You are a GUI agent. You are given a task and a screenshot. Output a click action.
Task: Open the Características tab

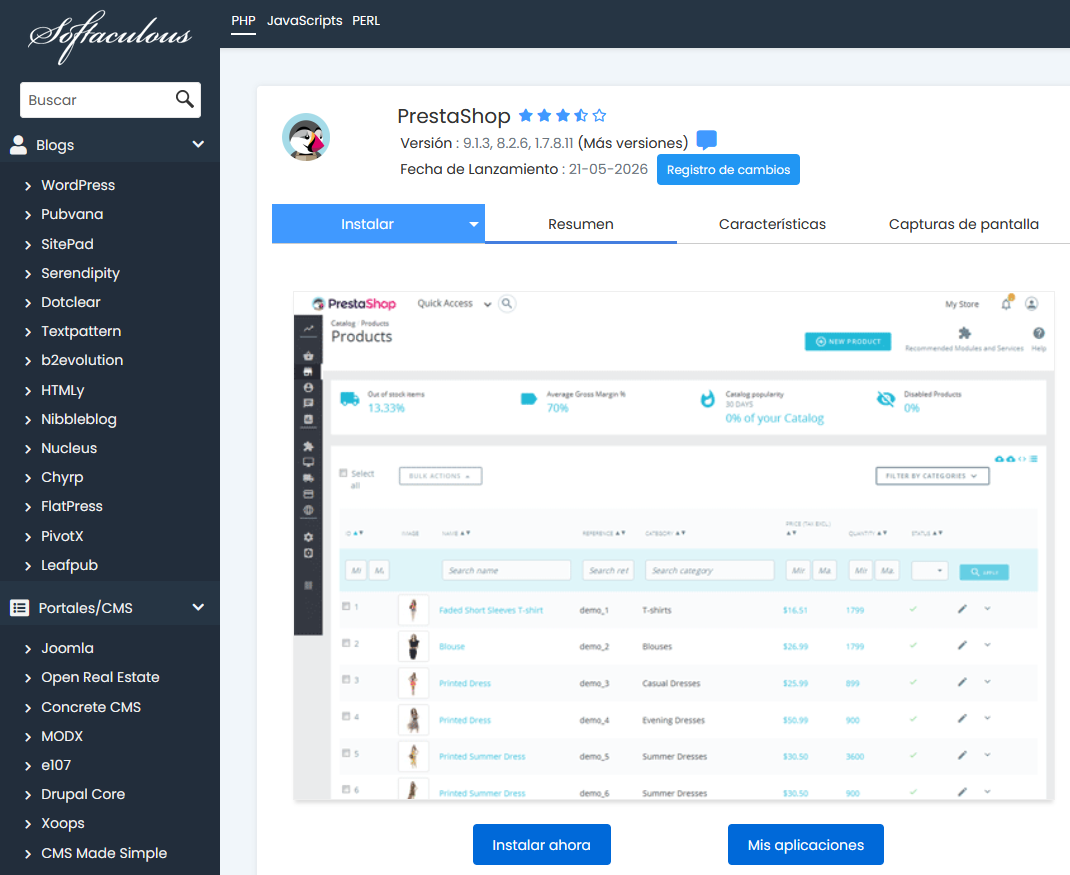point(772,224)
